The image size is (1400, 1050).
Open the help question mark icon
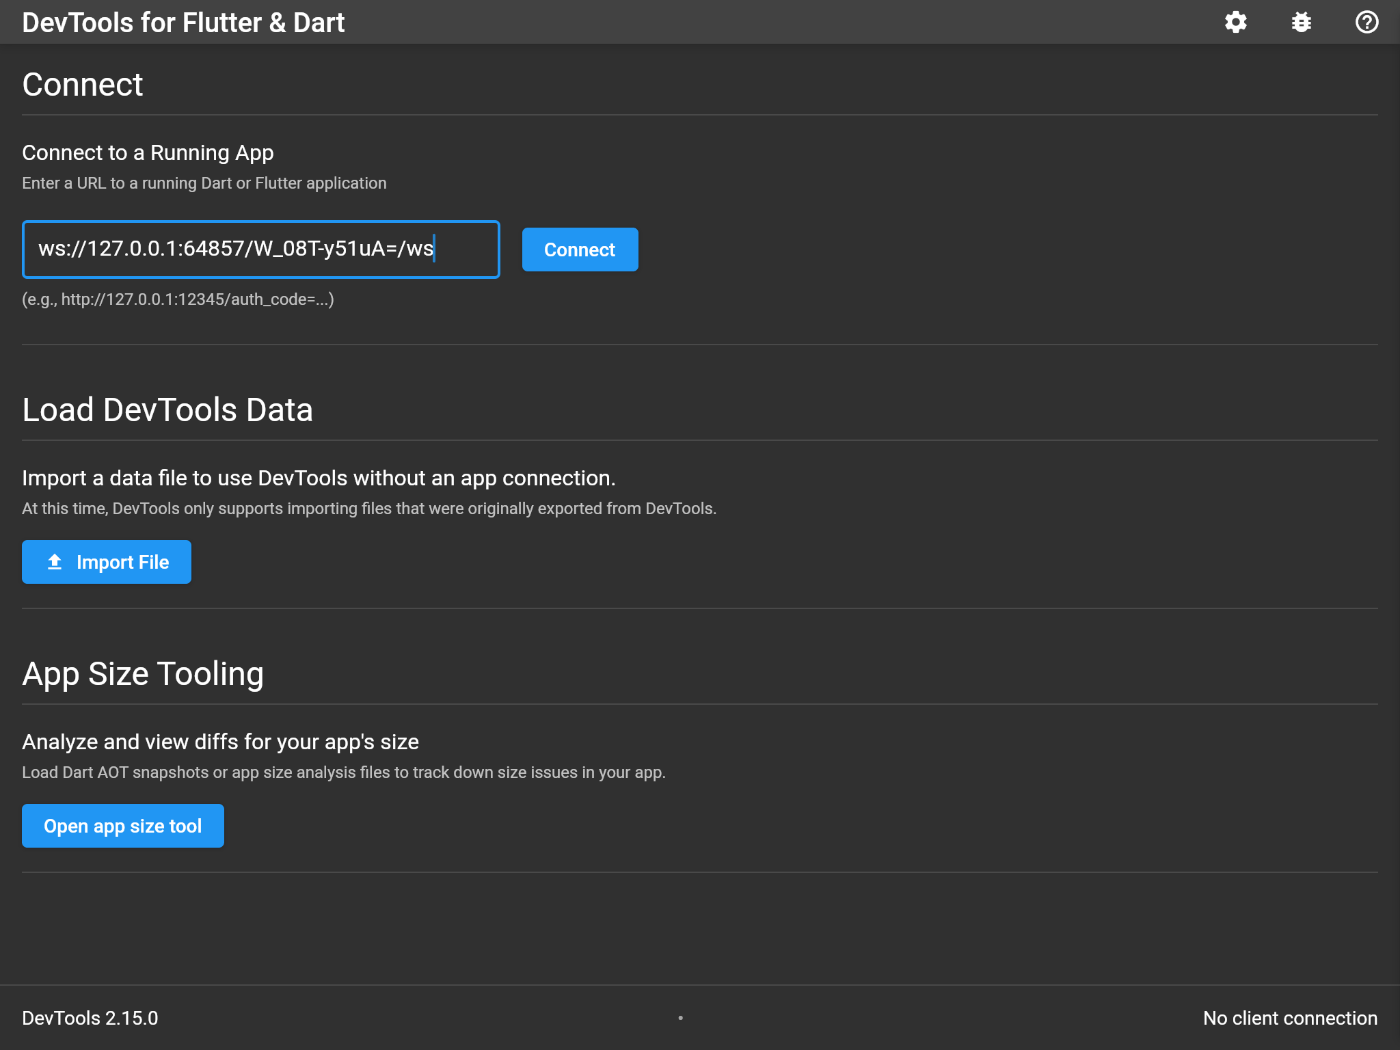pyautogui.click(x=1367, y=22)
